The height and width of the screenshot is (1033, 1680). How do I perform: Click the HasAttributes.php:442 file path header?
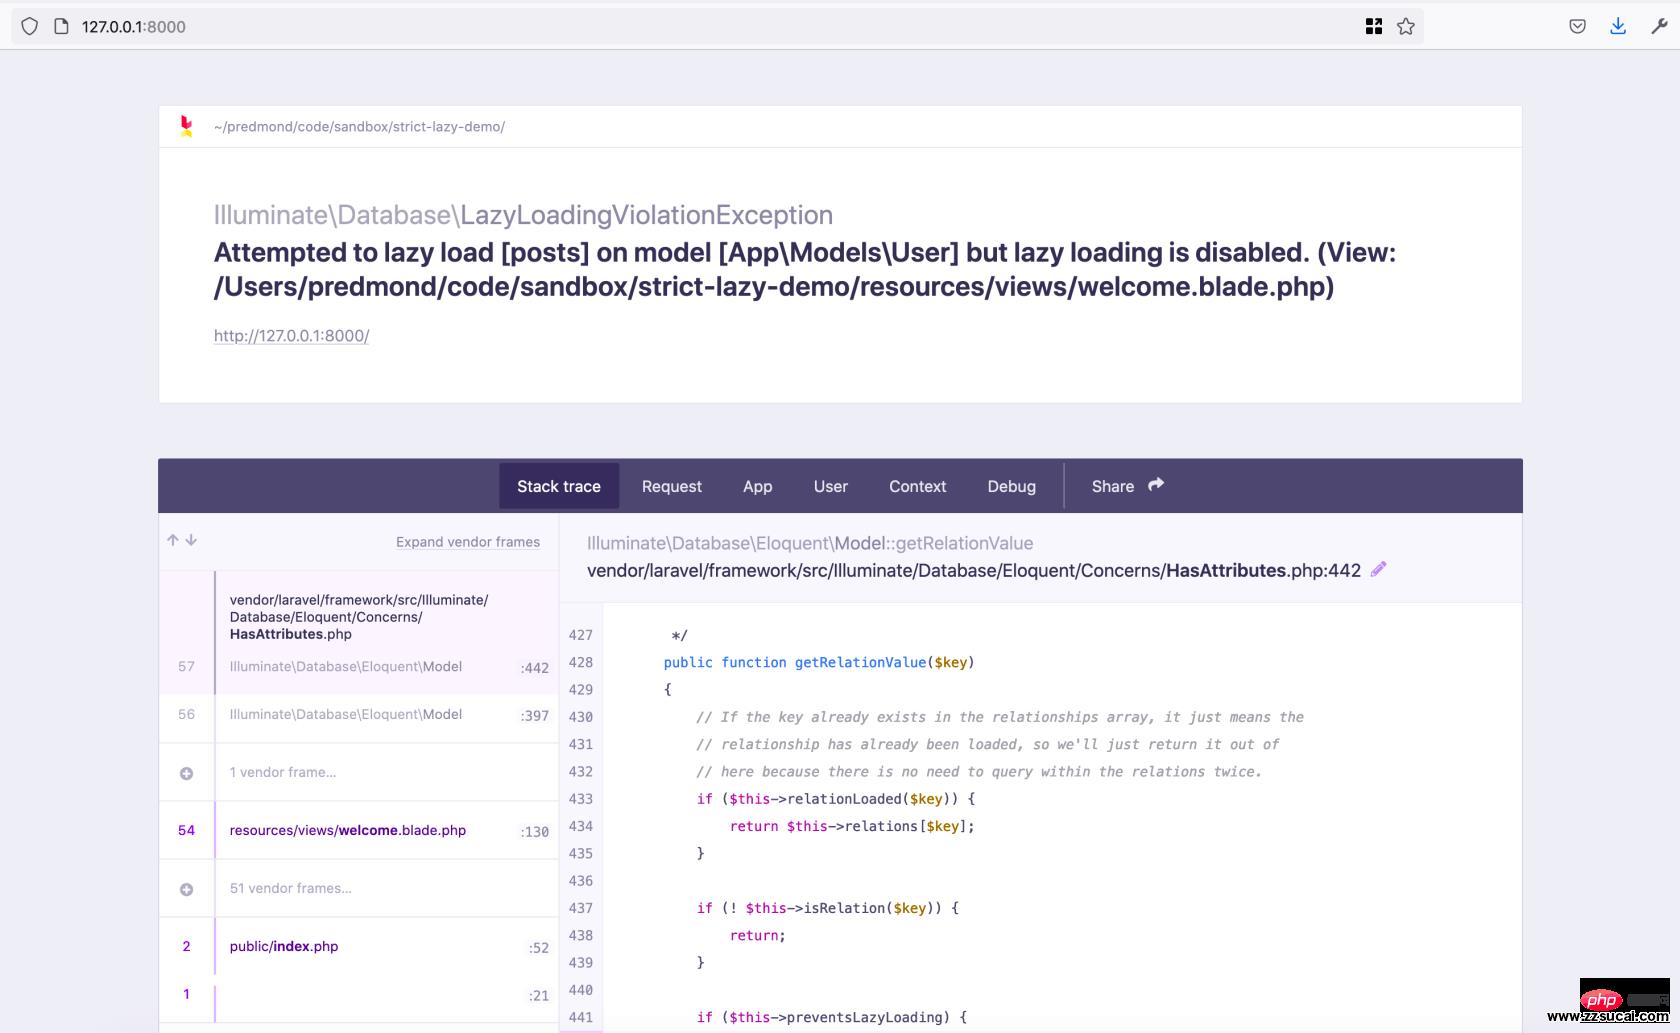[x=974, y=571]
